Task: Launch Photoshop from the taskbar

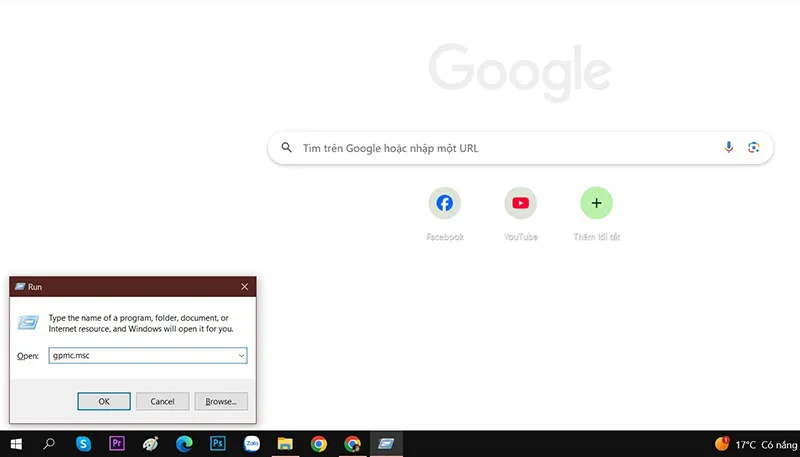Action: click(217, 443)
